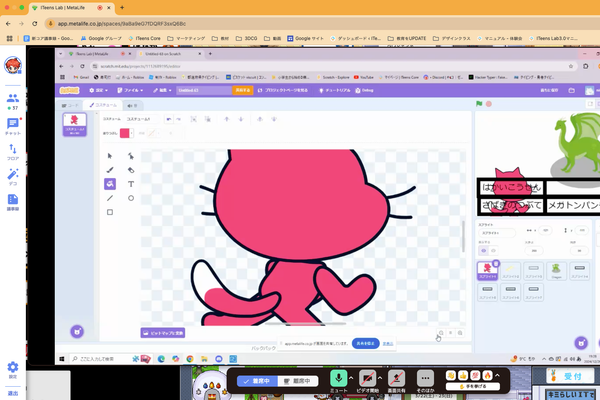Image resolution: width=600 pixels, height=400 pixels.
Task: Choose the Brush tool in paint editor
Action: (x=110, y=170)
